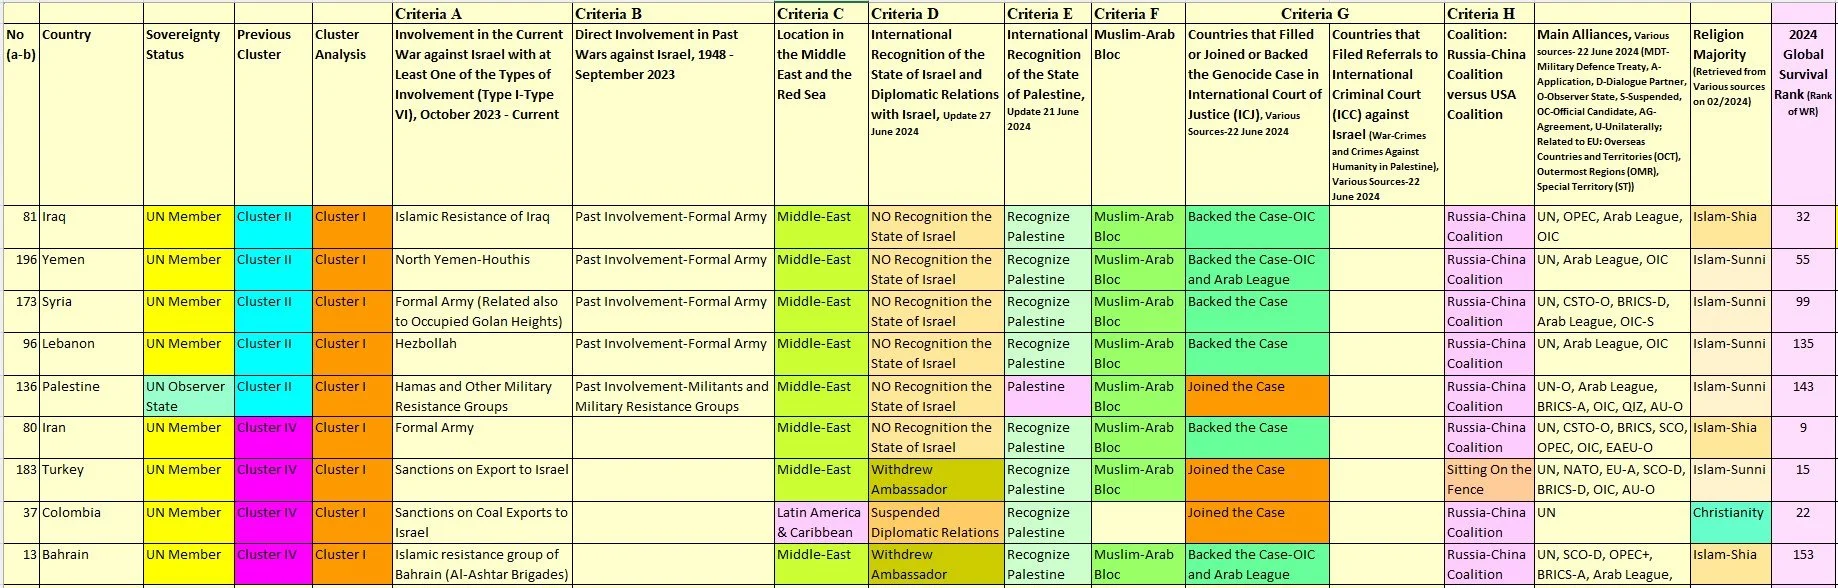This screenshot has width=1838, height=588.
Task: Select 'Hamas and Other Military Resistance Groups'
Action: coord(482,396)
